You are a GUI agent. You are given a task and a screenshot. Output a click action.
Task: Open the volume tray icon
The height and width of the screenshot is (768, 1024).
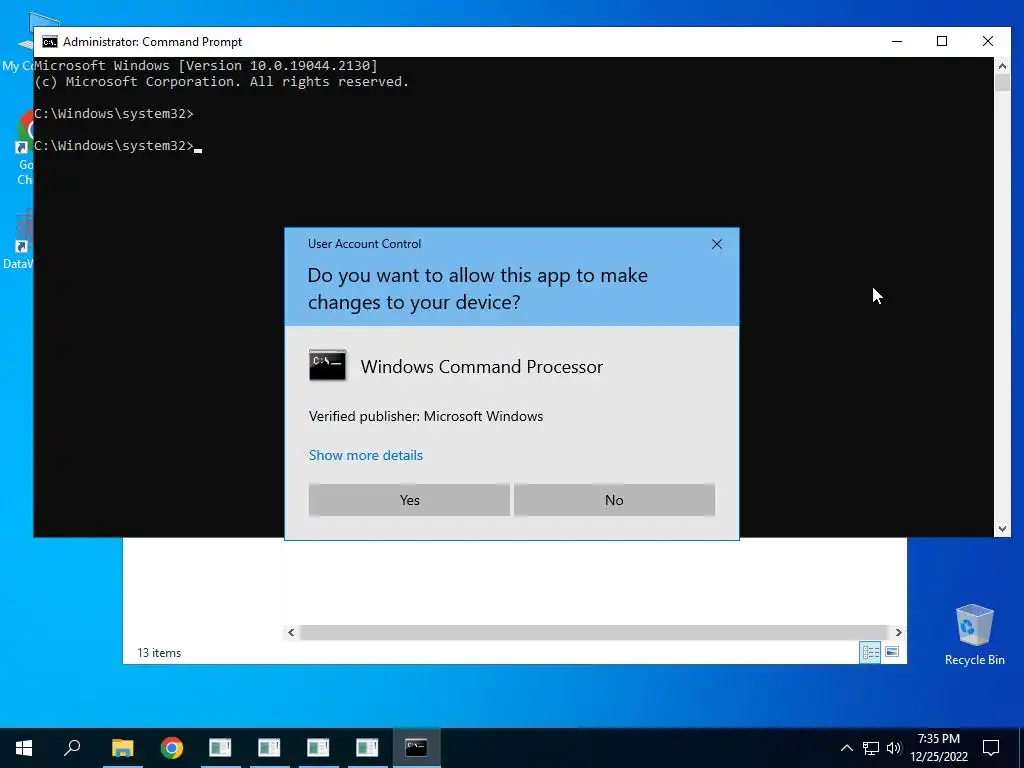coord(894,748)
